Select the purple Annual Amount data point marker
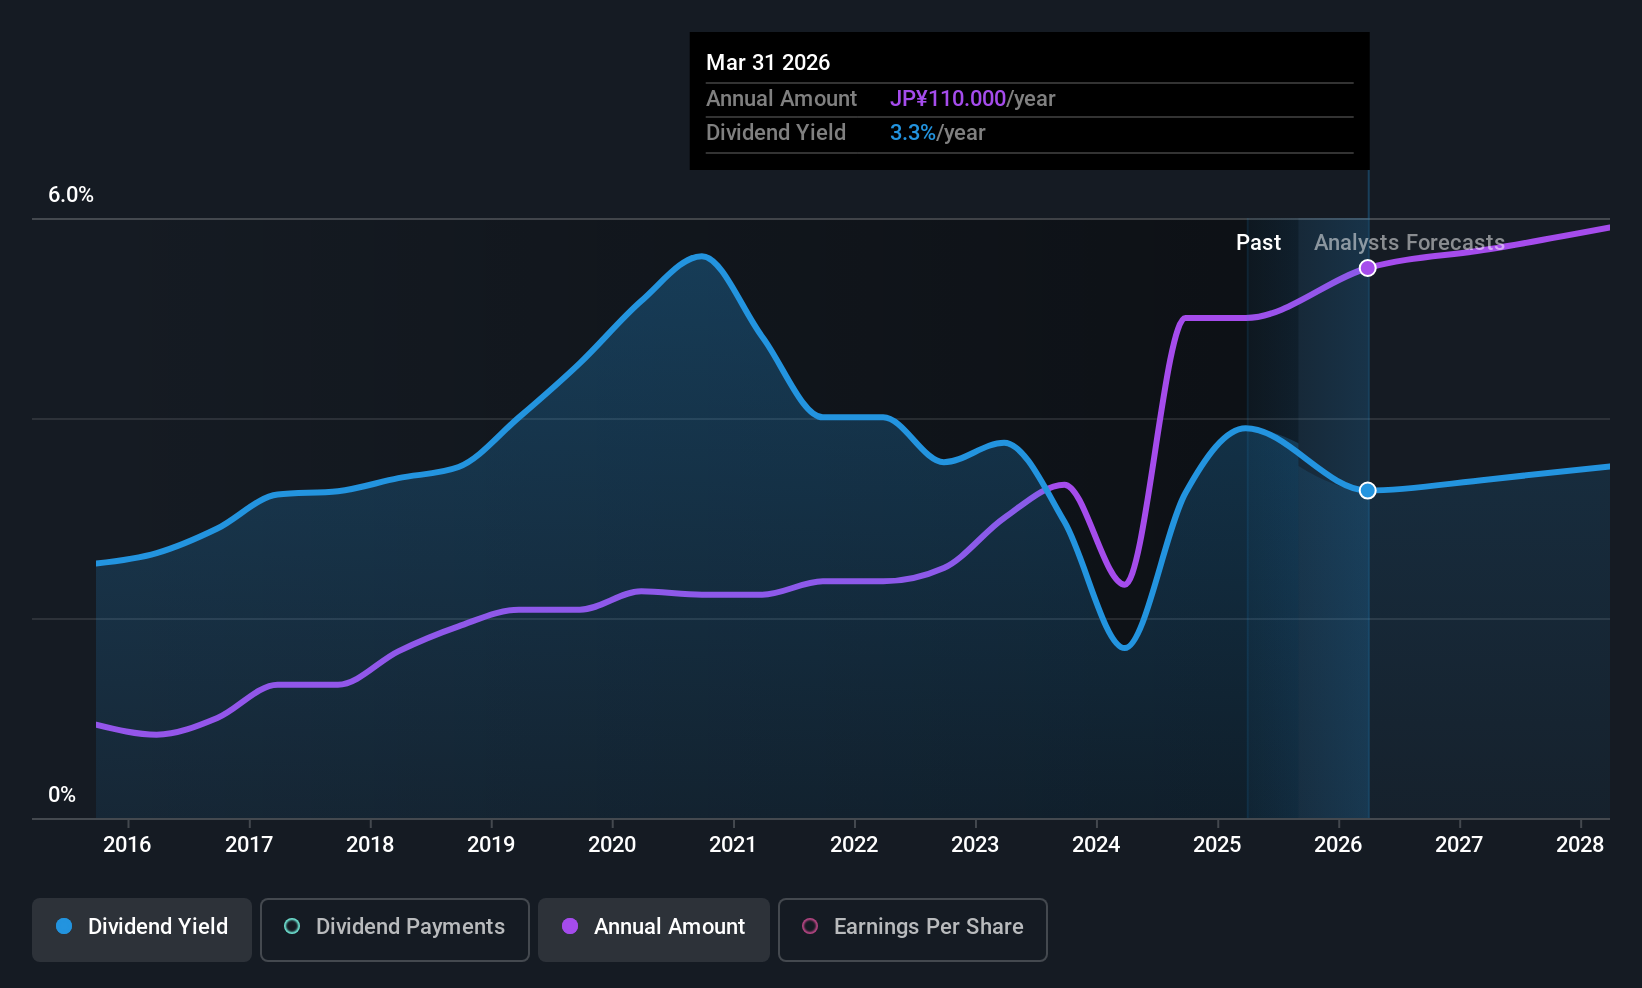 (x=1368, y=268)
